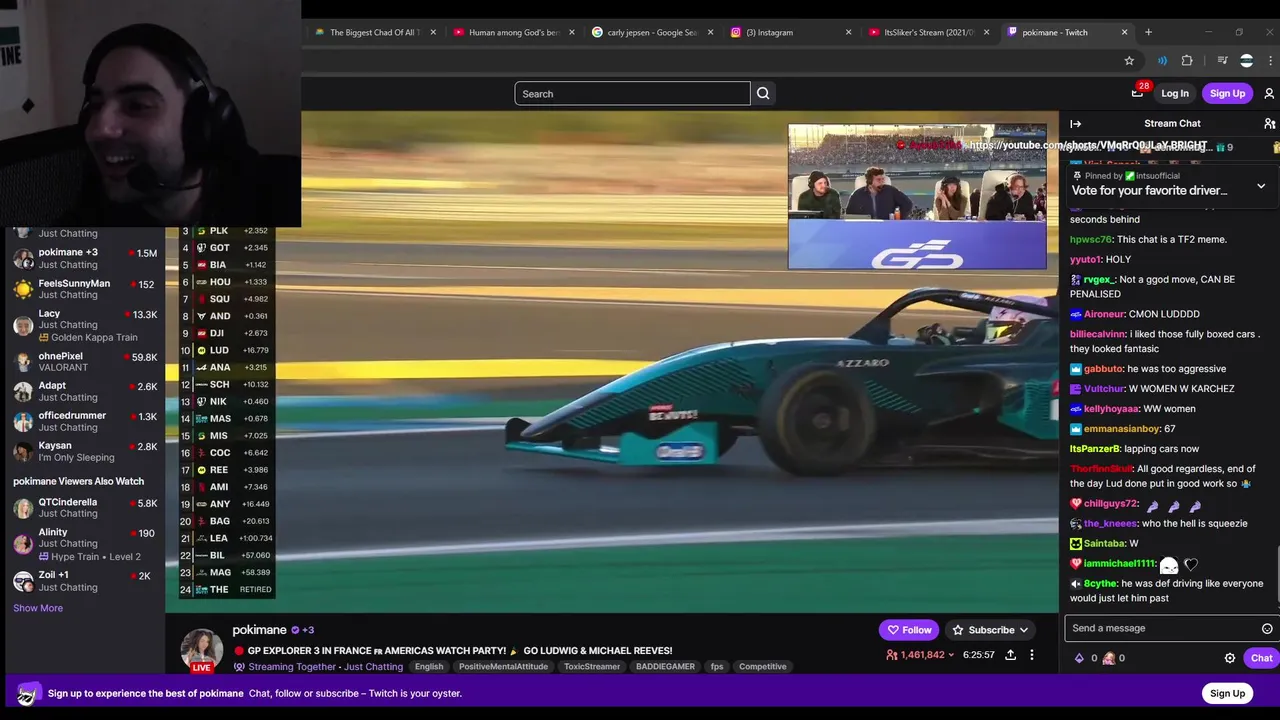Screen dimensions: 1280x720
Task: Open the user account menu icon
Action: pos(1269,94)
